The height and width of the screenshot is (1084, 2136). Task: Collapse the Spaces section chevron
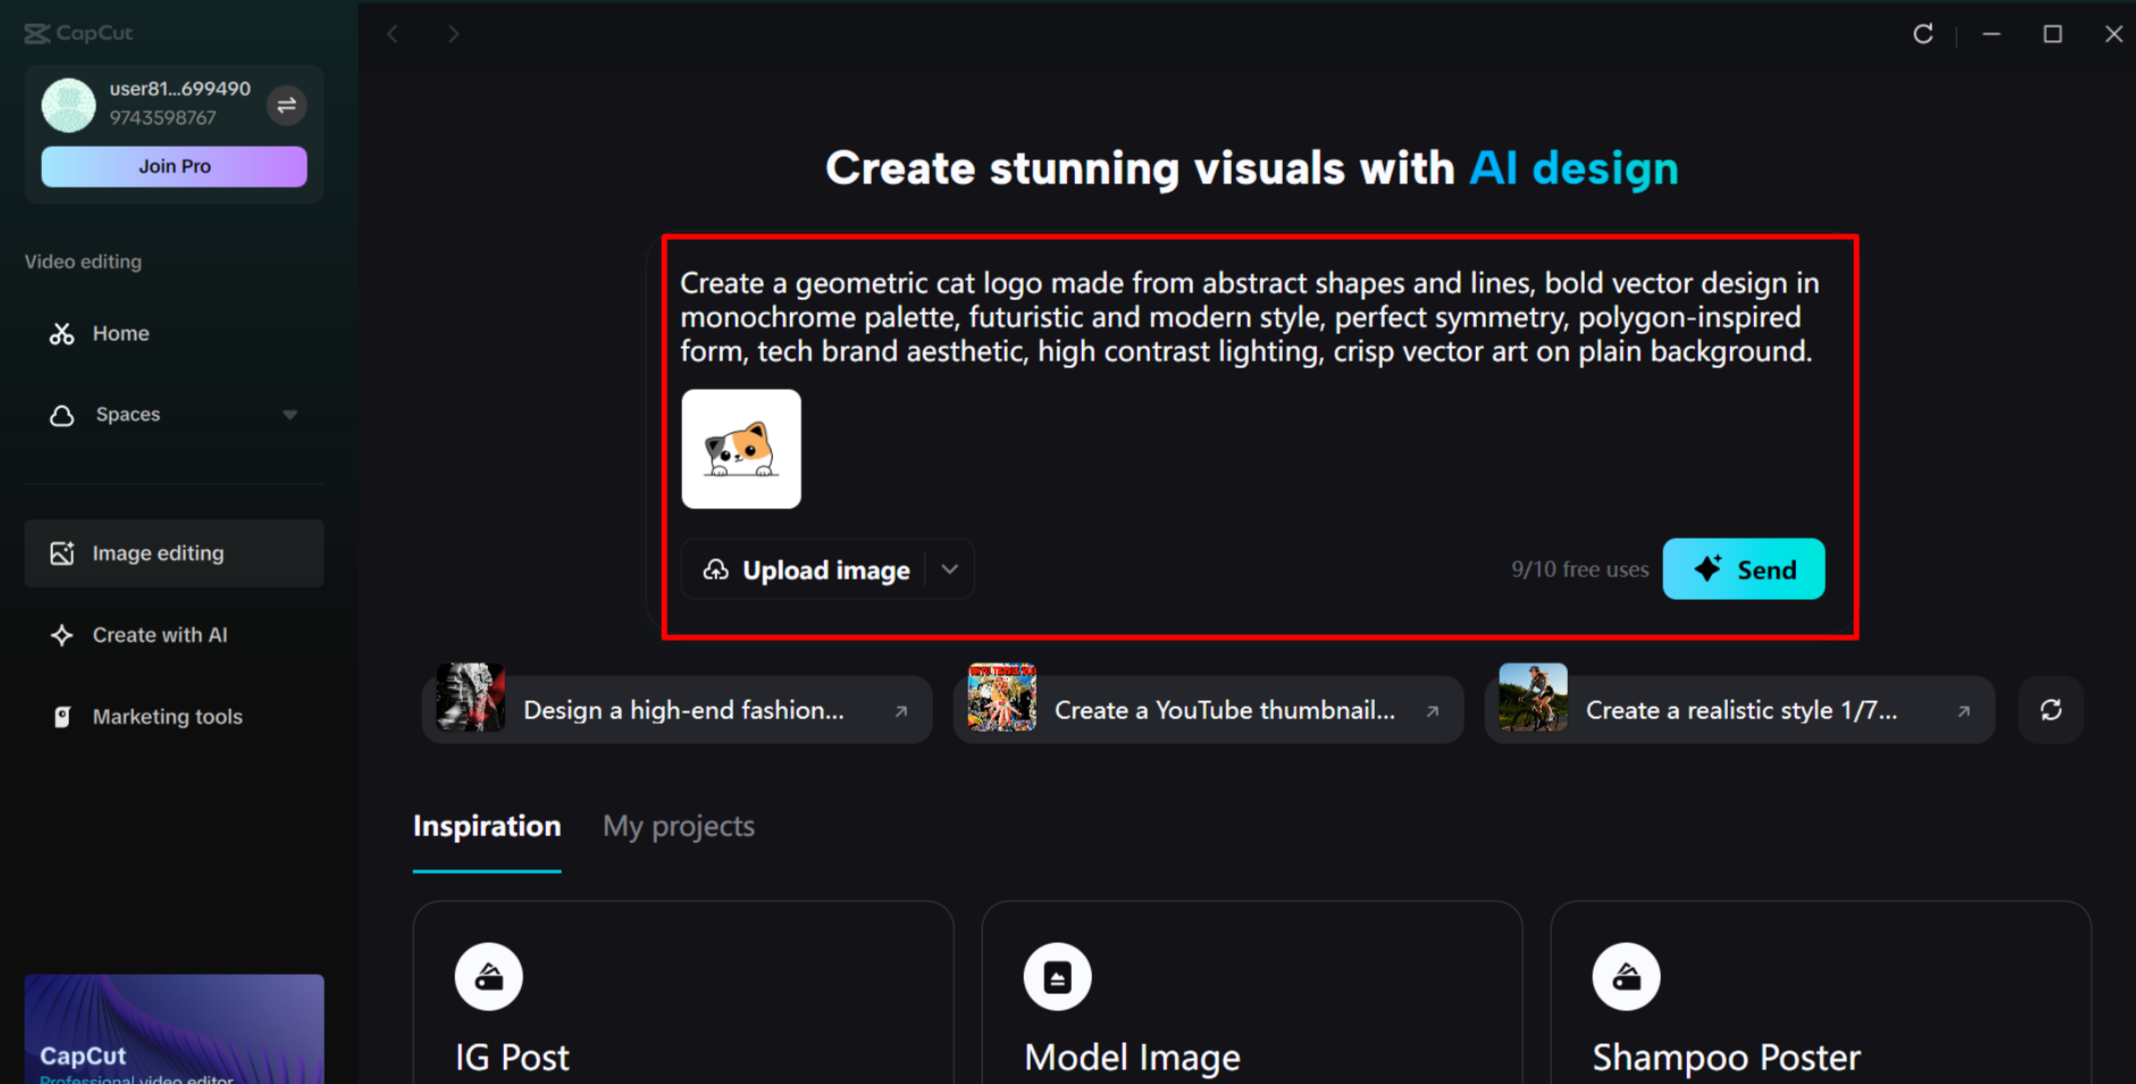click(290, 414)
